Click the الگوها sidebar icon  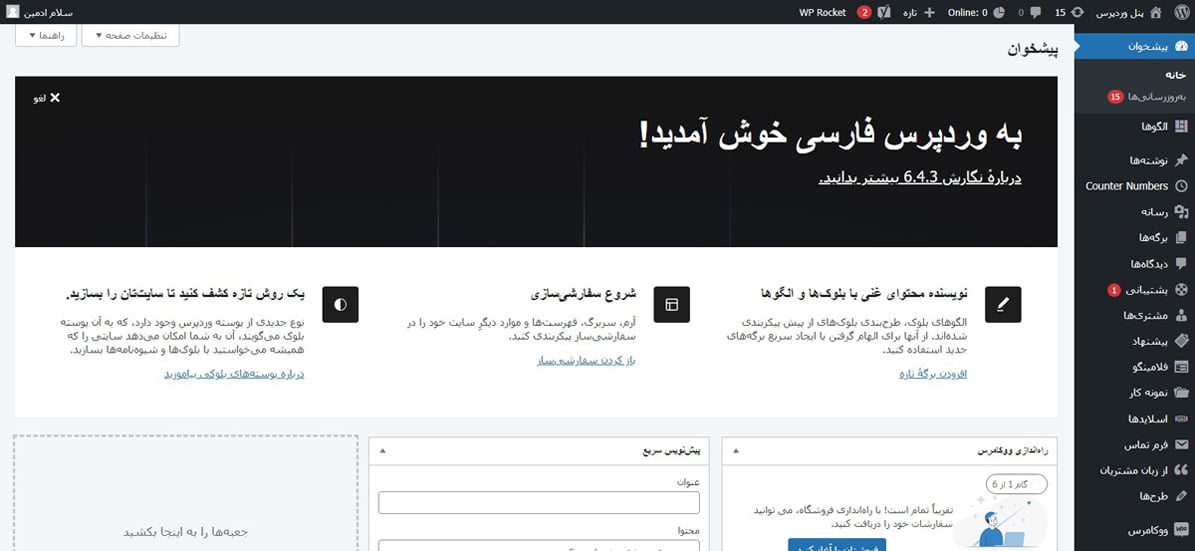tap(1181, 127)
